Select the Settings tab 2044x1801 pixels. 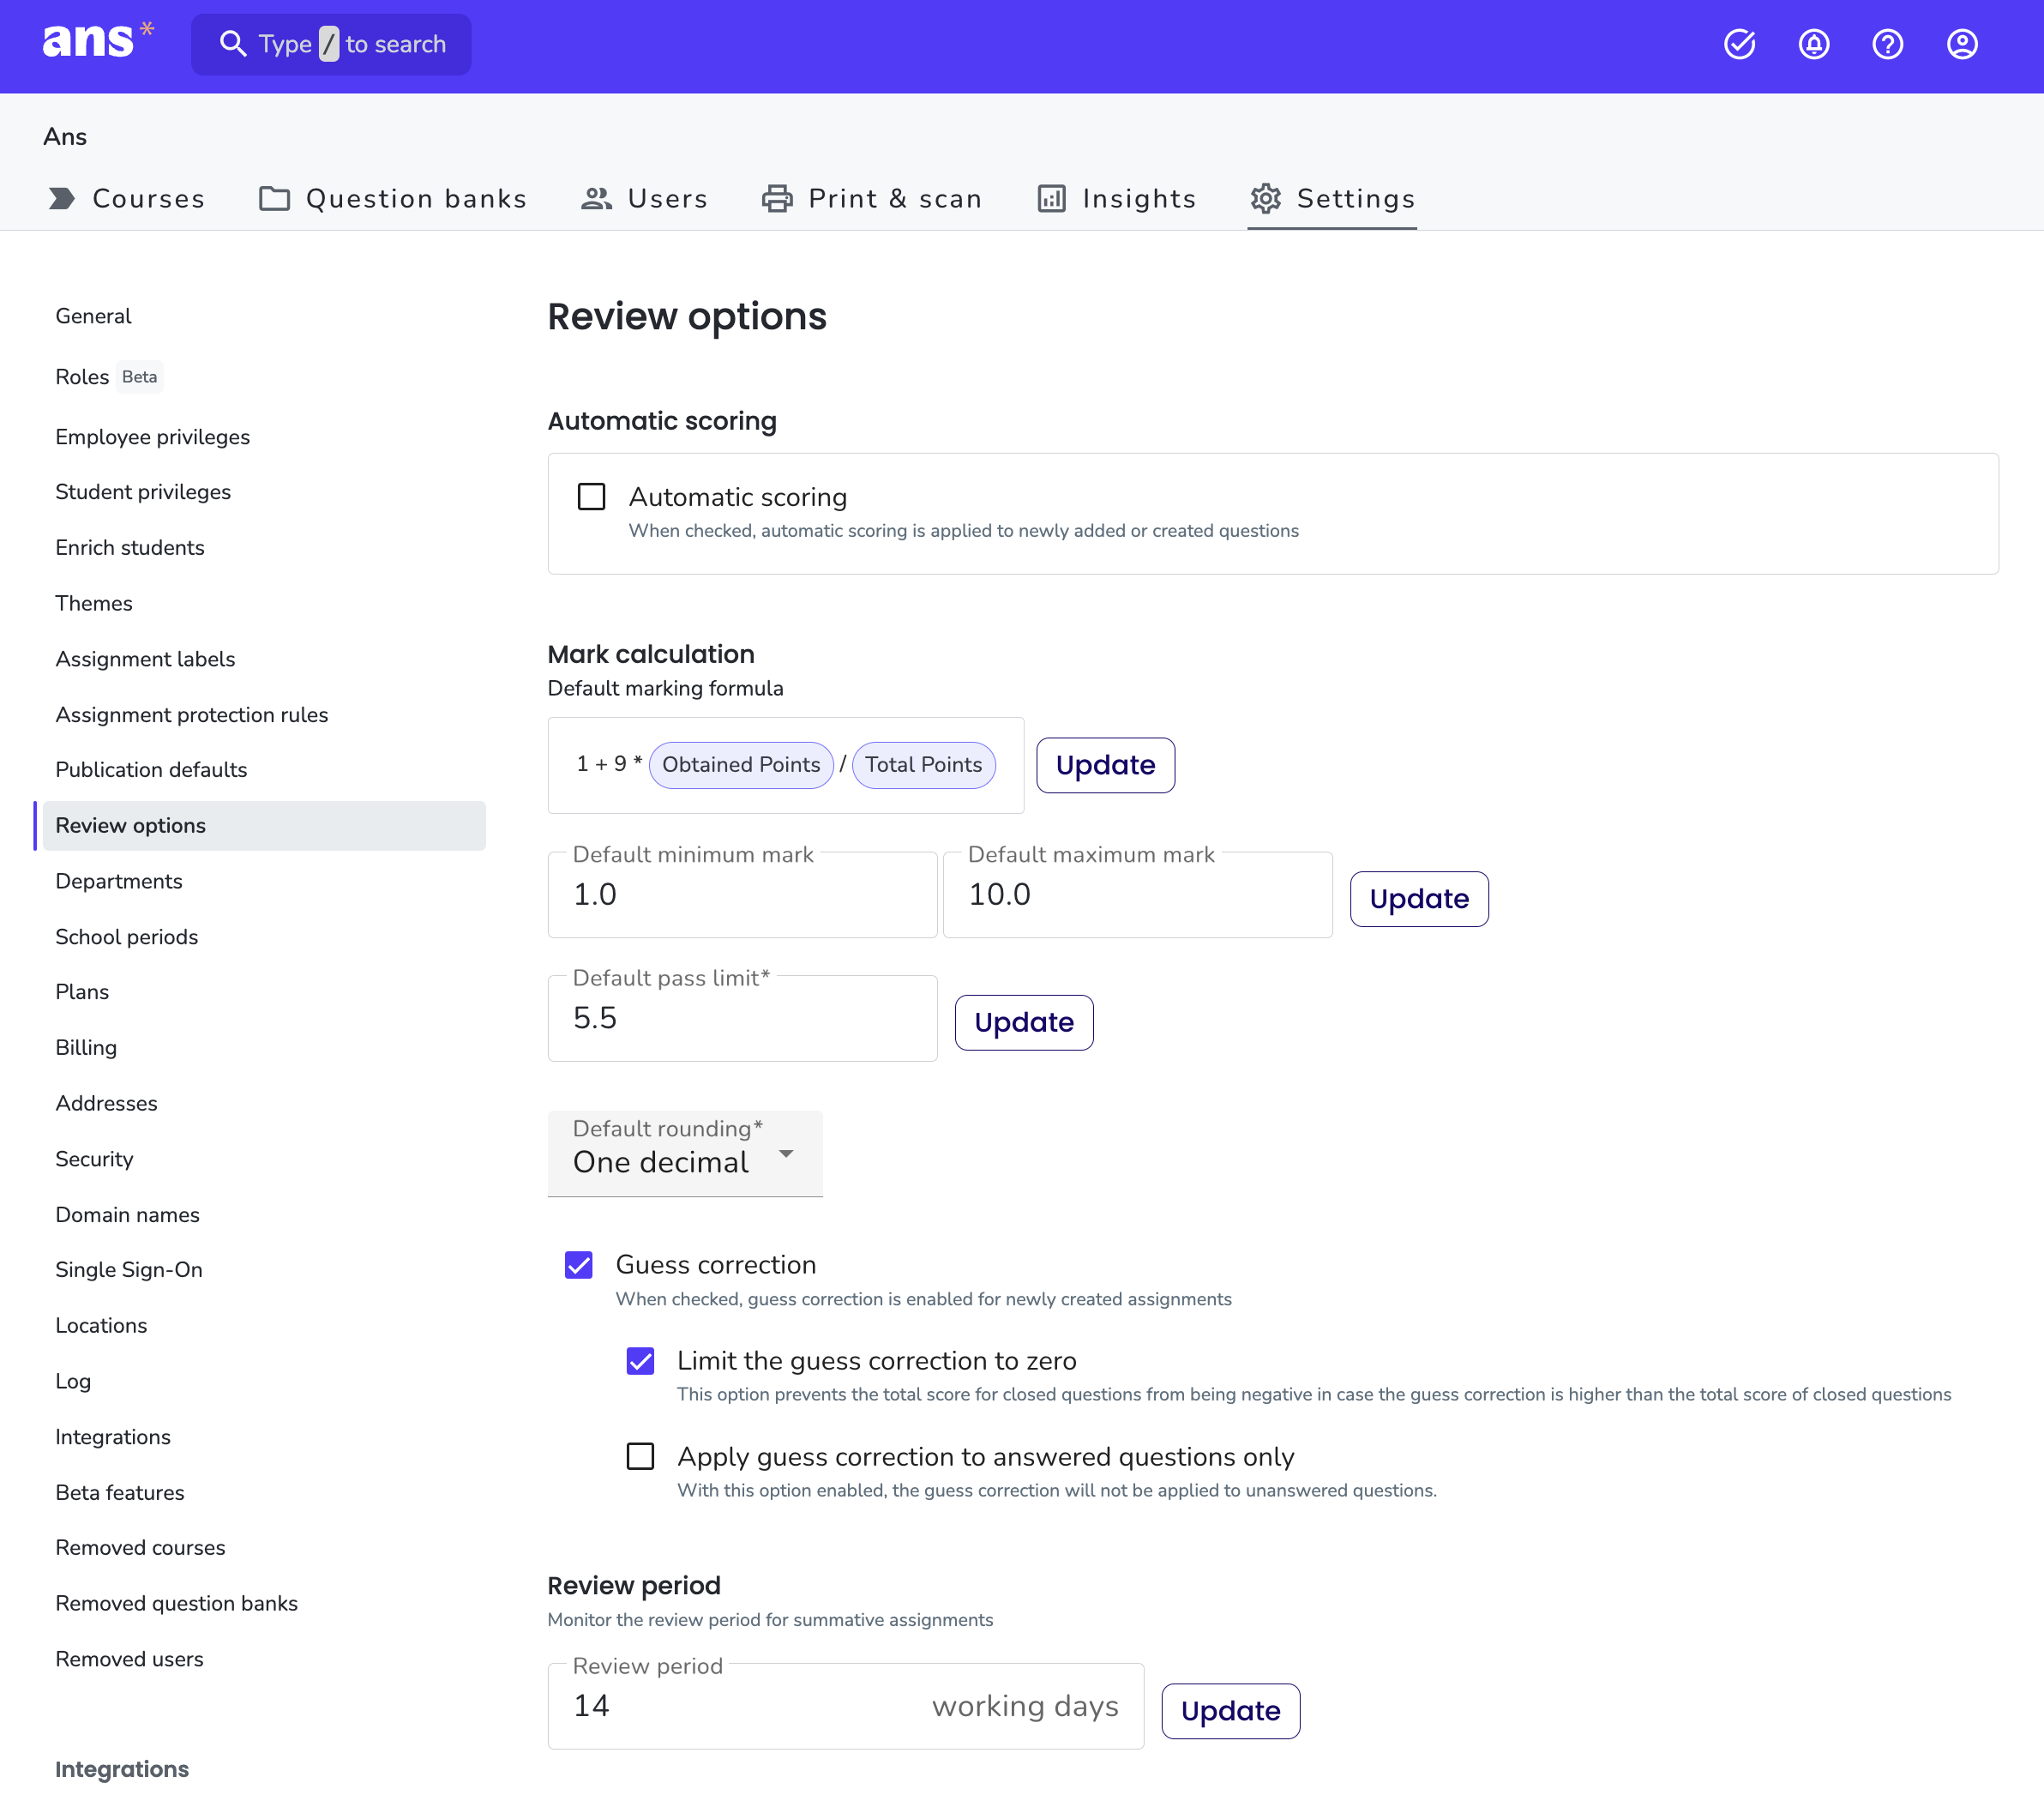(x=1332, y=198)
